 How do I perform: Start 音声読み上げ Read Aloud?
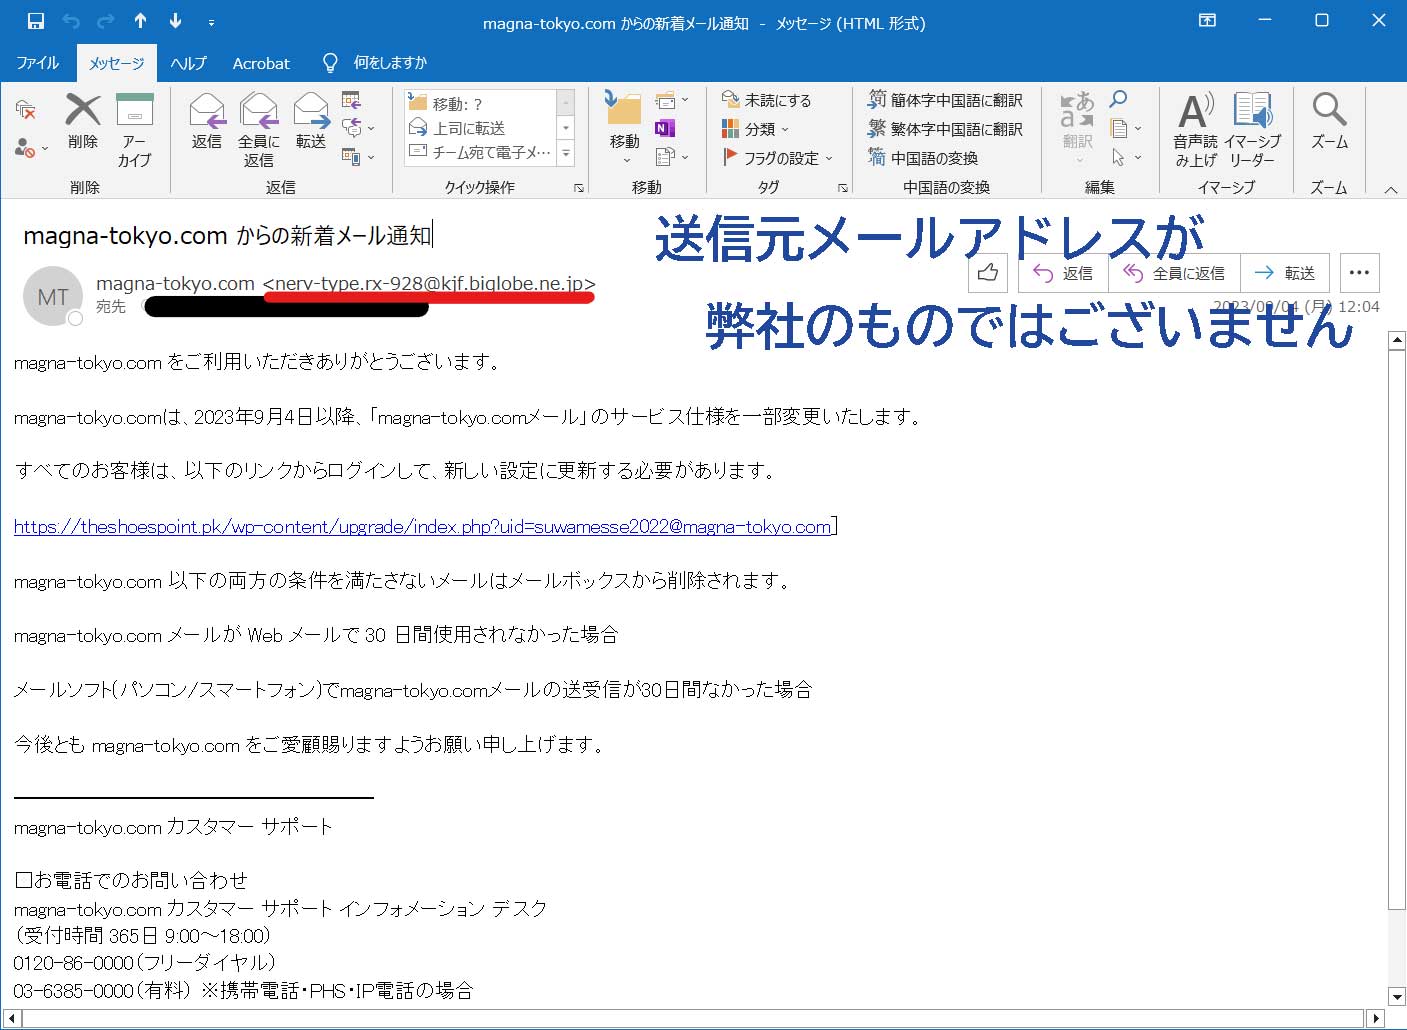coord(1196,130)
